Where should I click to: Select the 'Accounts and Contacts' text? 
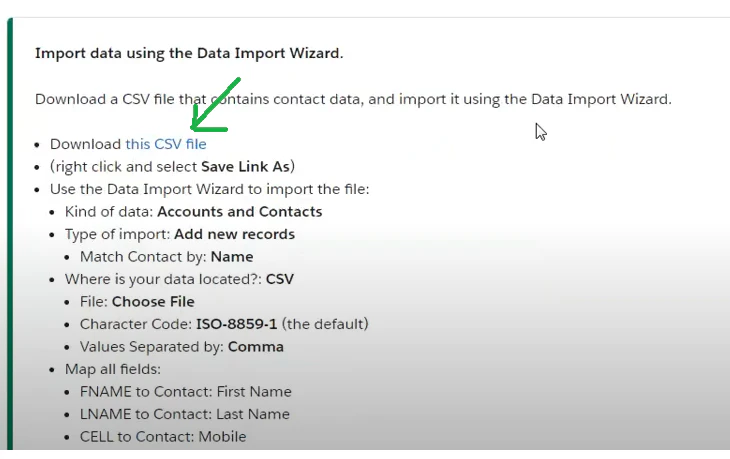coord(240,212)
